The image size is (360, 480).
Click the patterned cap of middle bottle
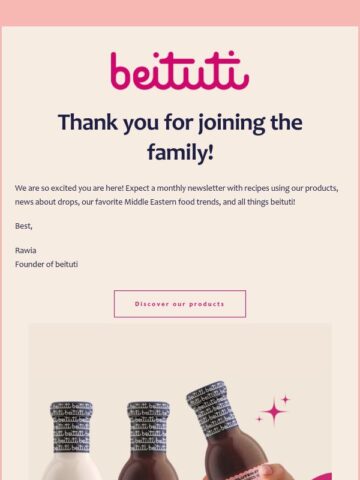pos(149,427)
